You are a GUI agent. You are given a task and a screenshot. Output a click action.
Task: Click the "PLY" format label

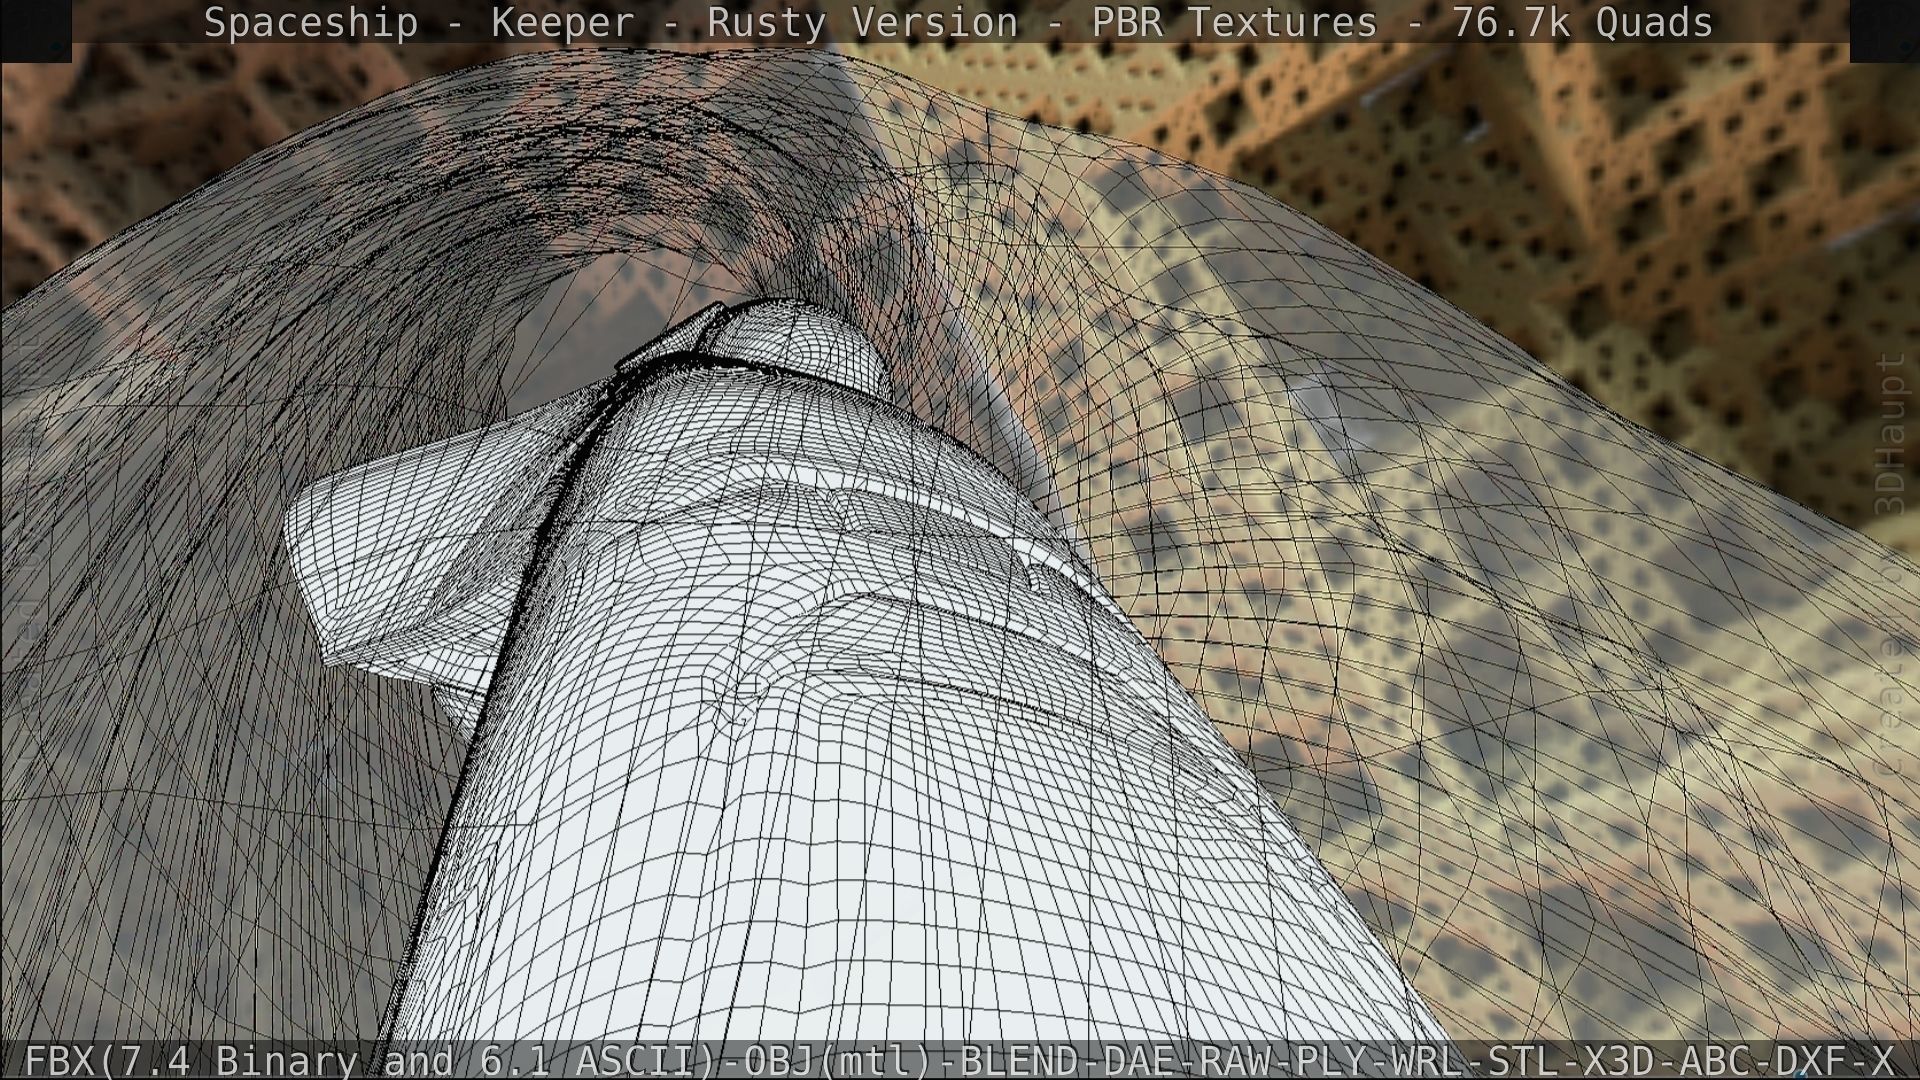pyautogui.click(x=1331, y=1060)
